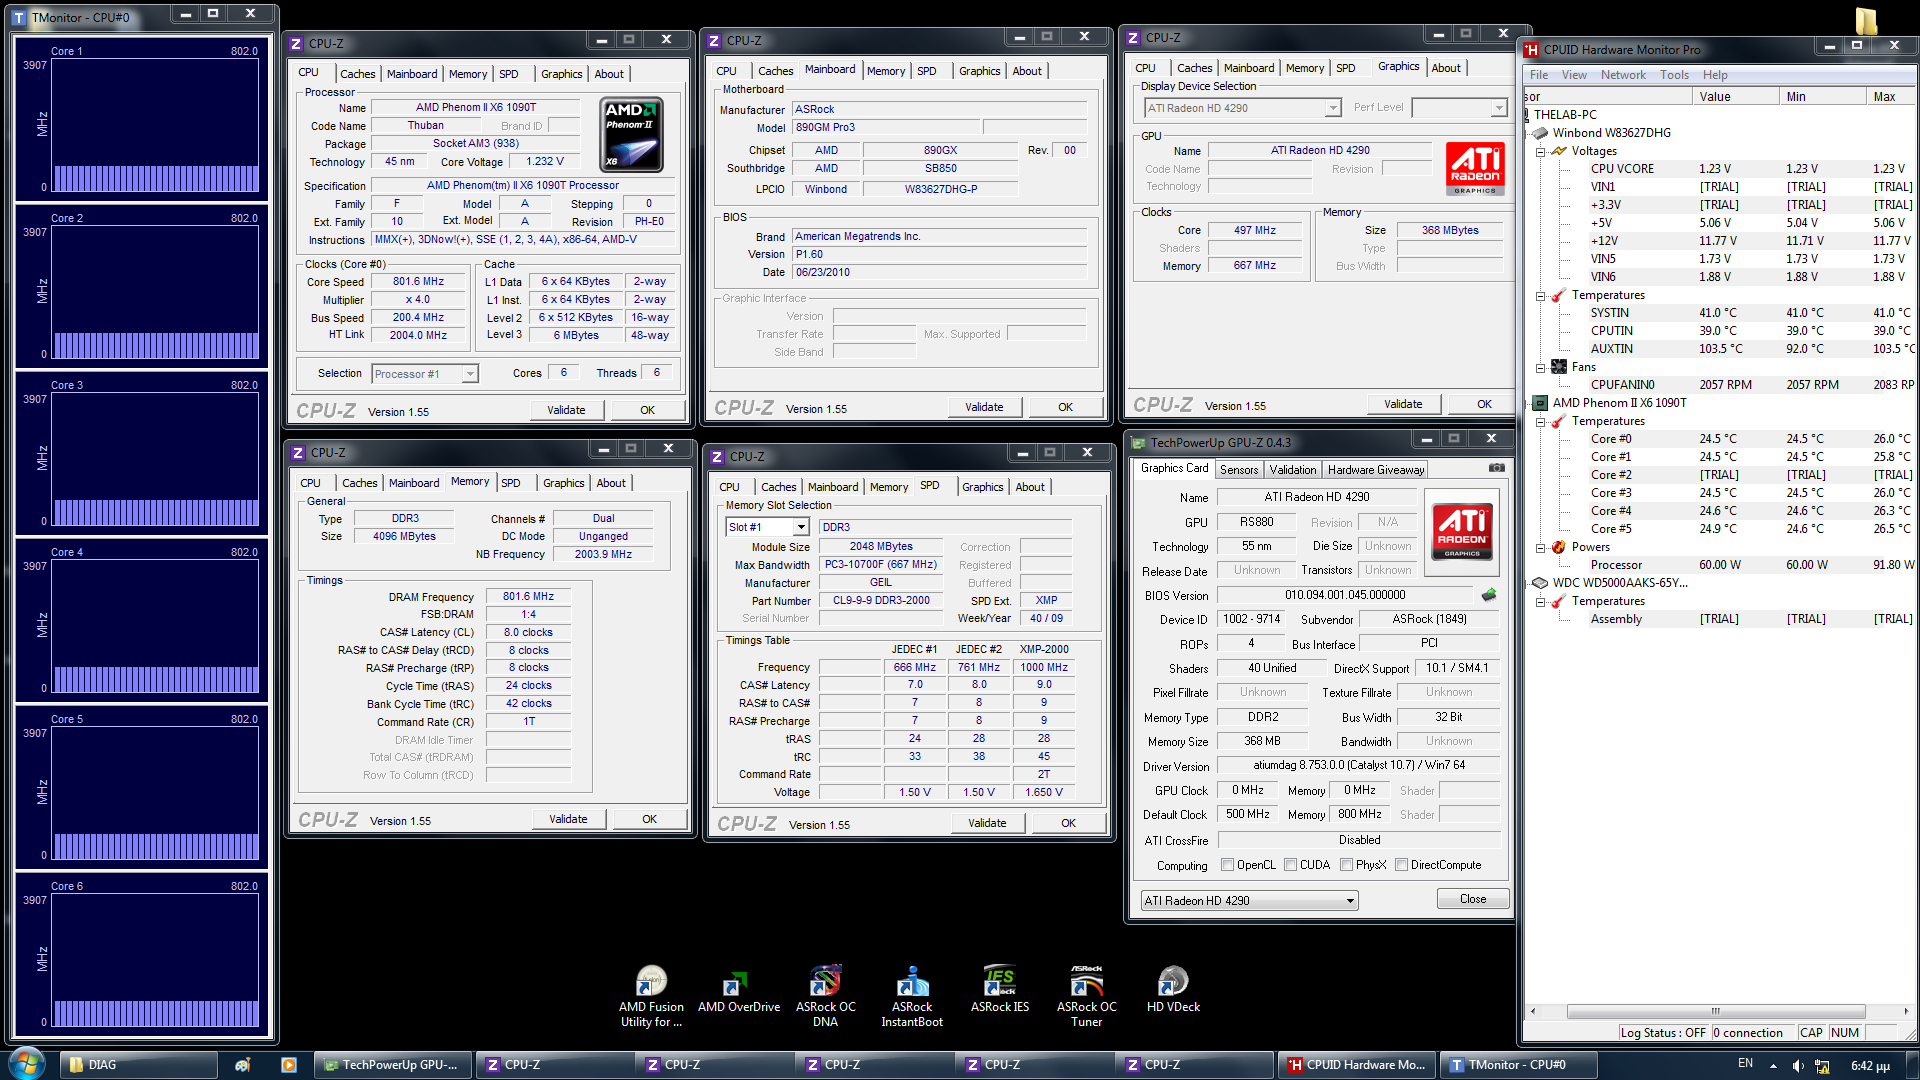Viewport: 1920px width, 1080px height.
Task: Click OK in the CPU-Z Mainboard window
Action: (x=1065, y=407)
